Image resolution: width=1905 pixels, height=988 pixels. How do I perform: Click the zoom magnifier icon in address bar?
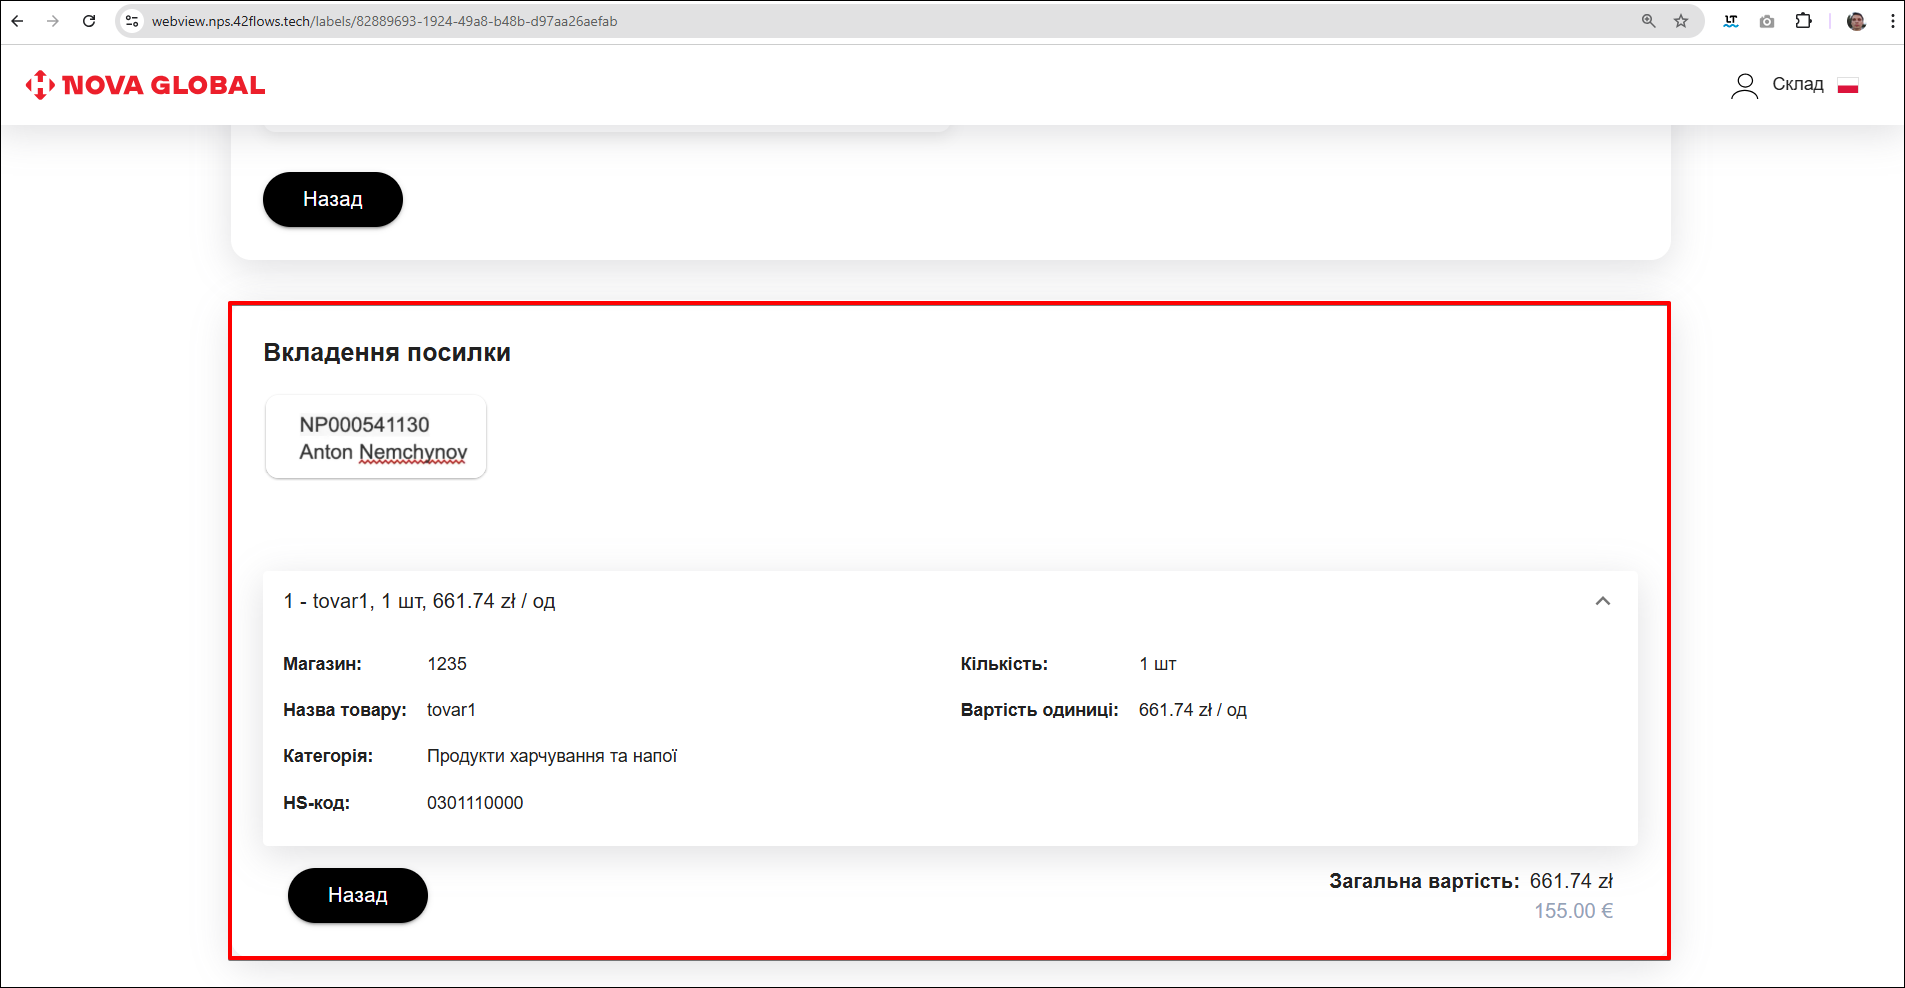coord(1648,21)
